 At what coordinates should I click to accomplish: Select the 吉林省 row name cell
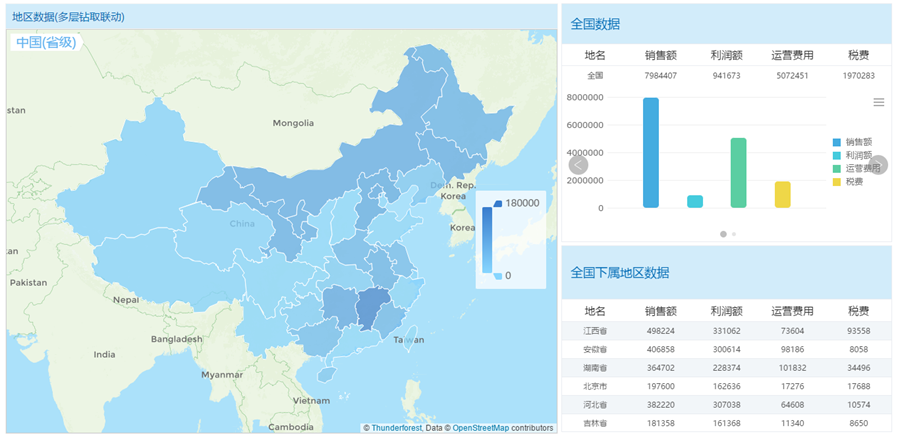595,423
